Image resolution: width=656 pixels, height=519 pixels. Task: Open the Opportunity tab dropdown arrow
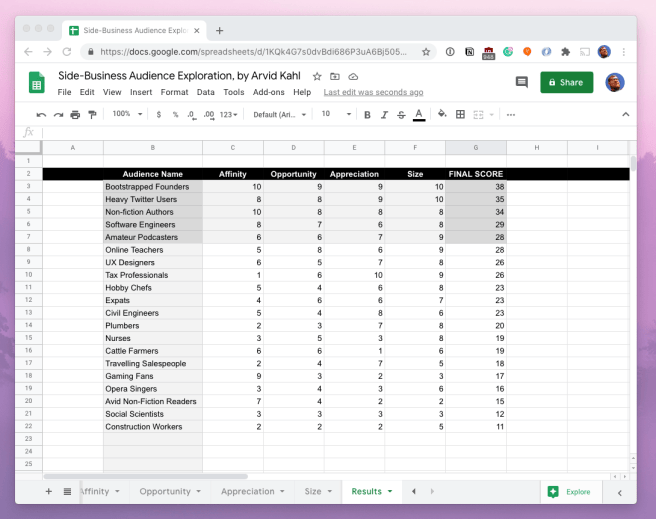pos(198,491)
